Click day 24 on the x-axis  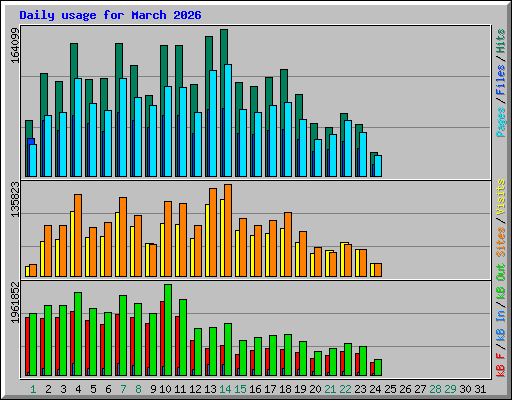point(375,389)
